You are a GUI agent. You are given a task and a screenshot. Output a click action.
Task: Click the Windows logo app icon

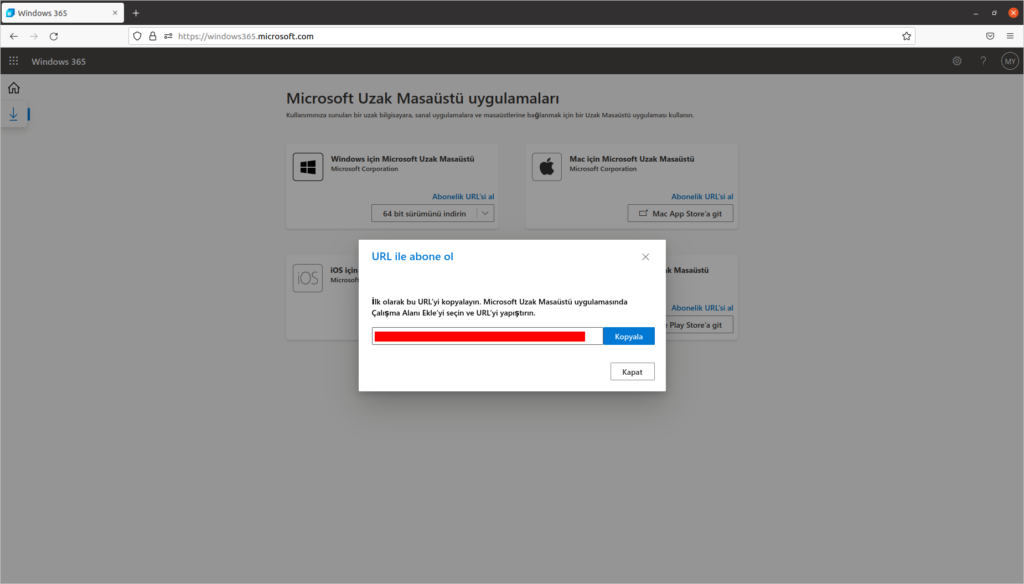308,167
